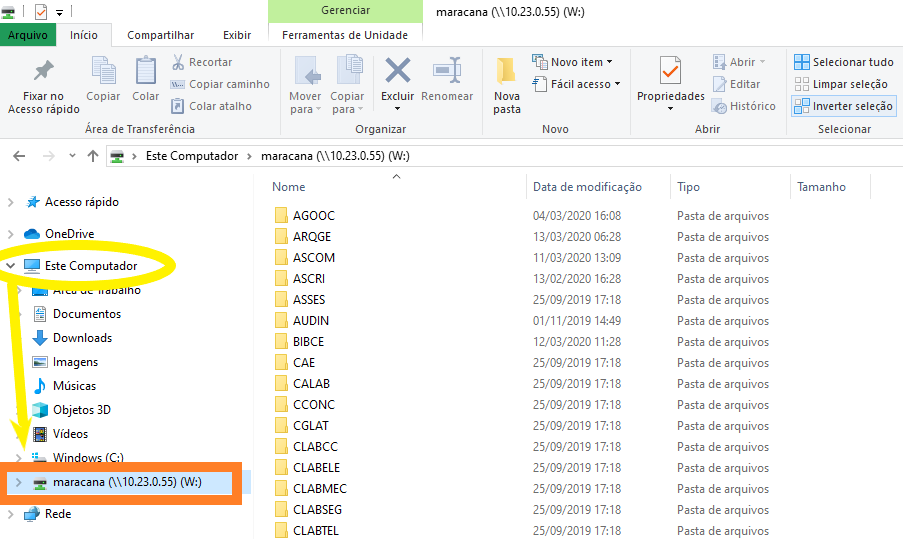Collapse the Este Computador tree node

11,266
